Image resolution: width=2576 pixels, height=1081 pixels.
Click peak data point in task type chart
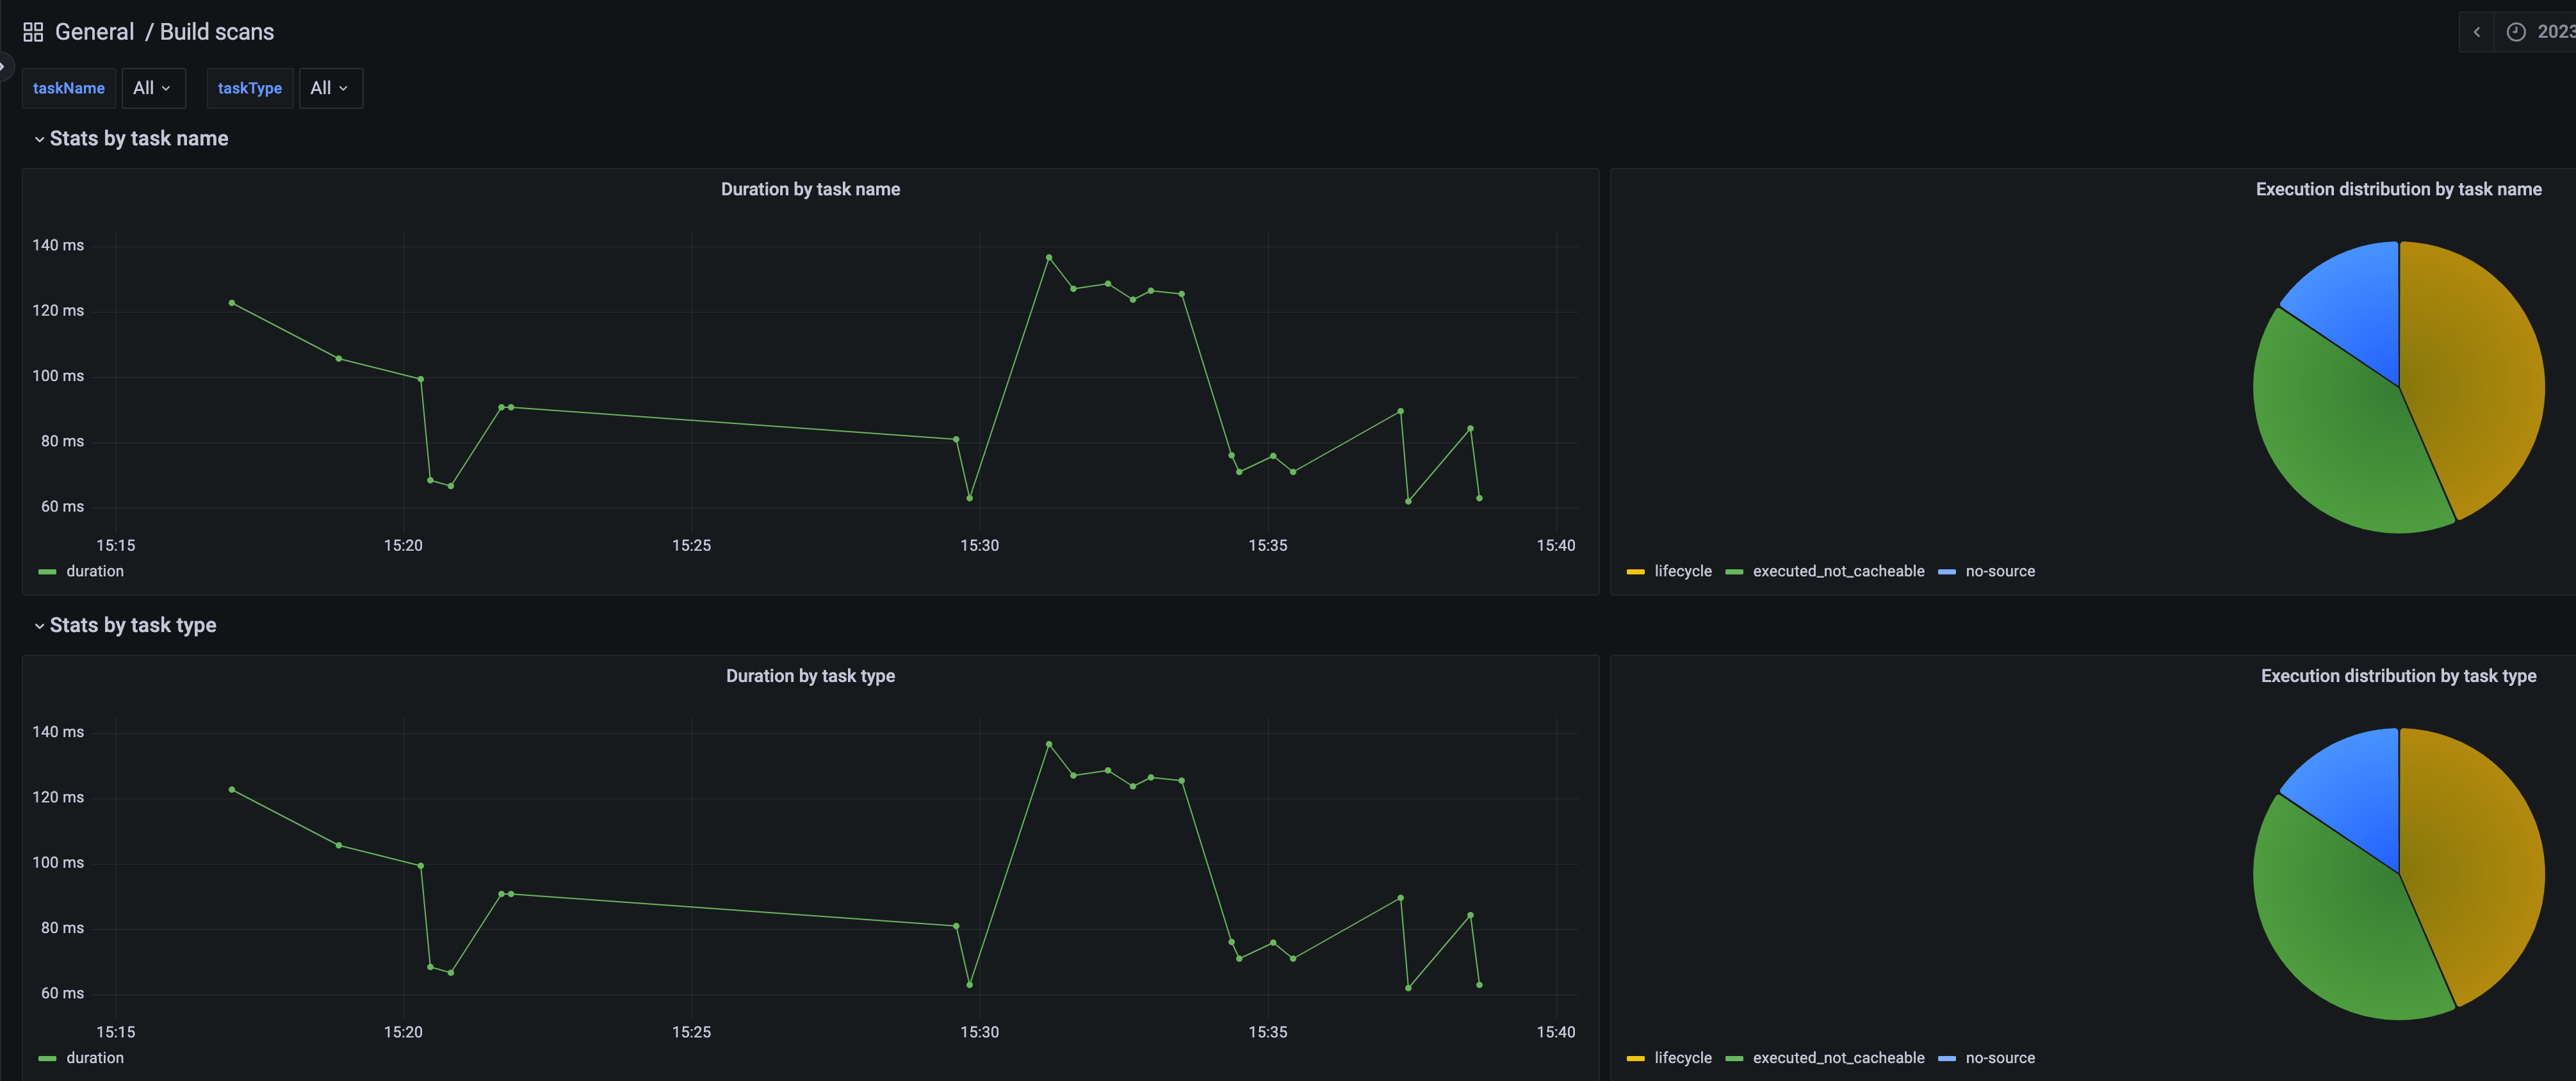tap(1048, 745)
